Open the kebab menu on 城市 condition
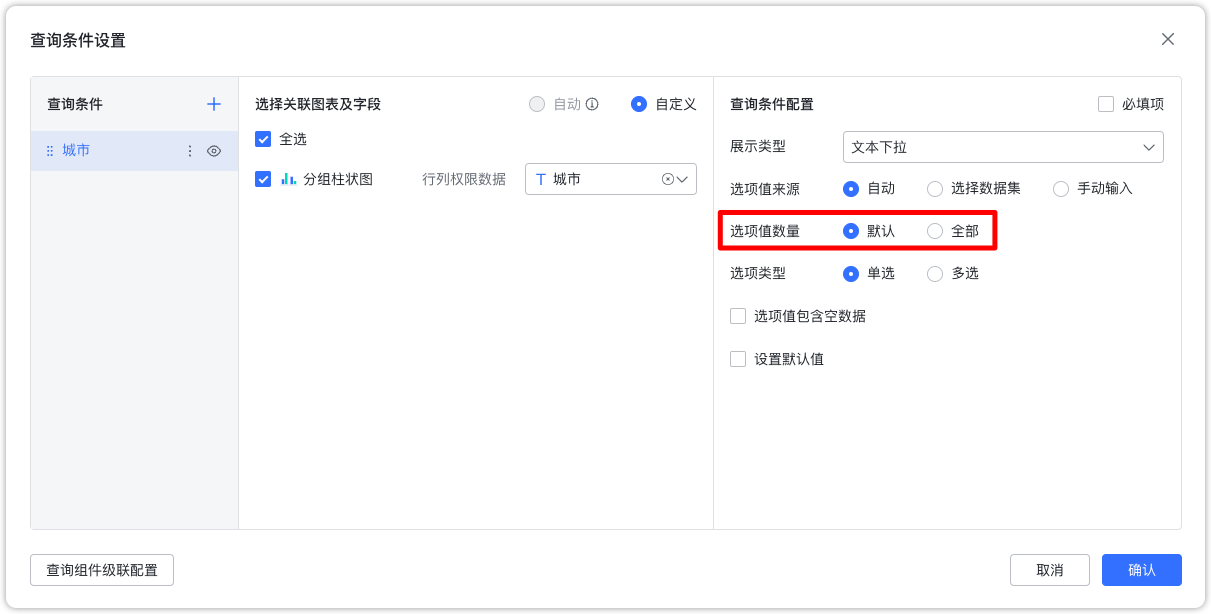1211x614 pixels. [x=189, y=150]
